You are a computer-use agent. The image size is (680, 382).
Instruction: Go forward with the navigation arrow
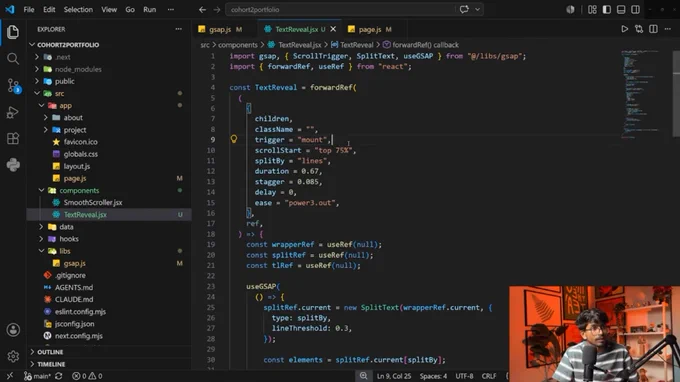217,10
